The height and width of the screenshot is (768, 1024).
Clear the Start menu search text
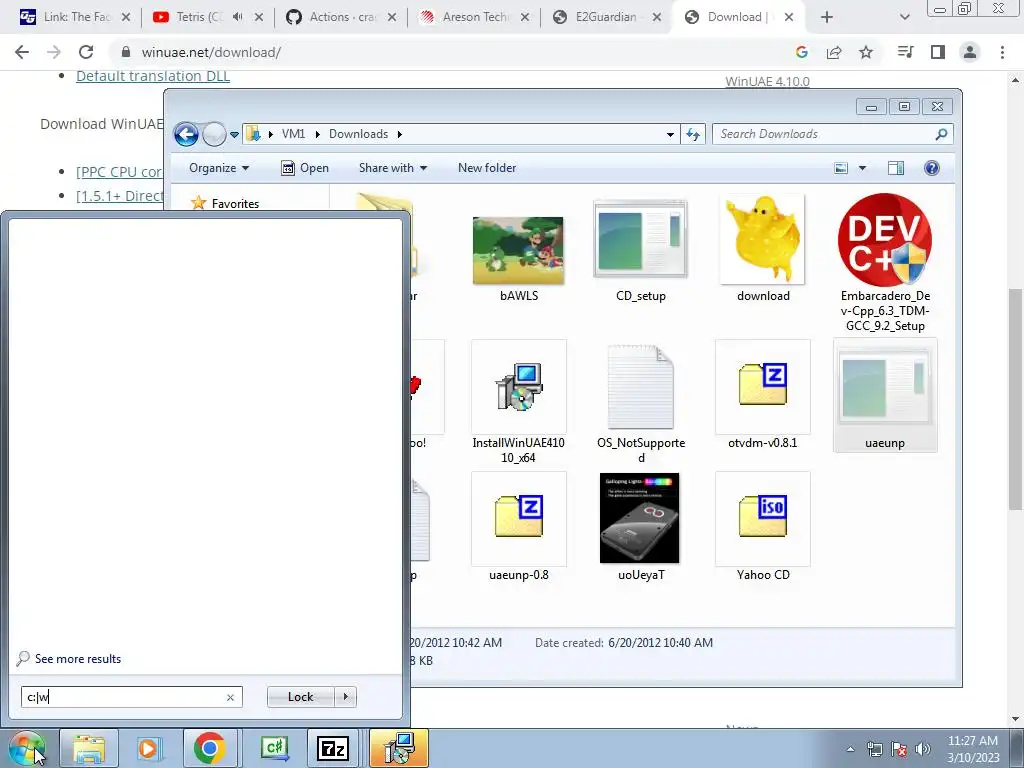point(231,697)
